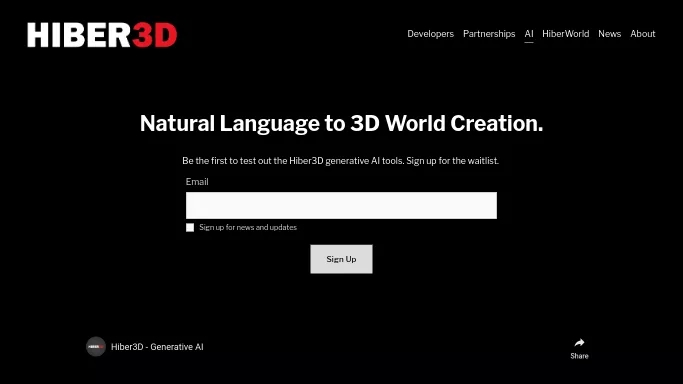Click the Sign Up button

[x=341, y=259]
